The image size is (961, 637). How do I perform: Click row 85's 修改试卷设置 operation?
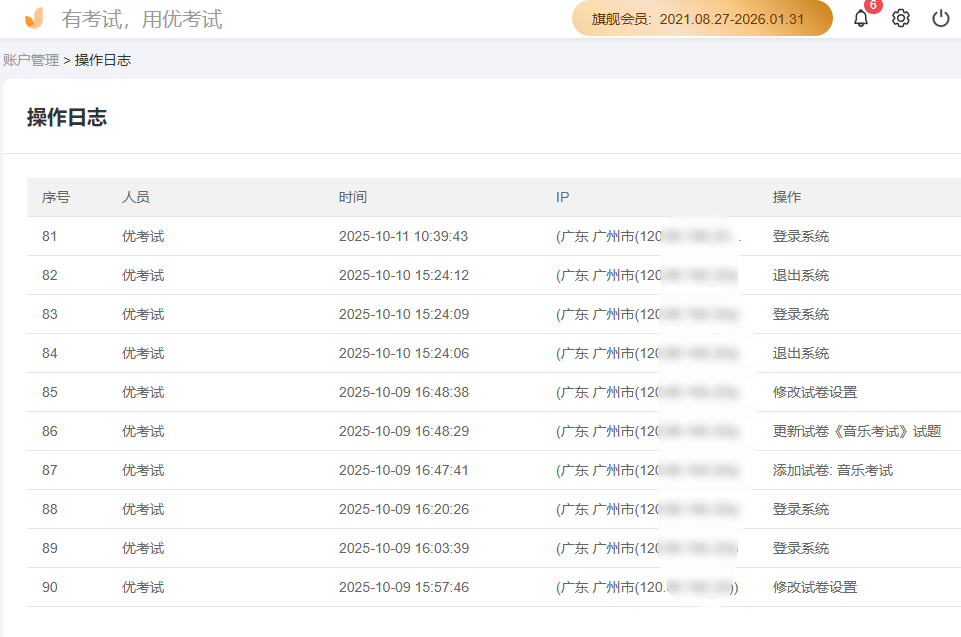point(814,393)
